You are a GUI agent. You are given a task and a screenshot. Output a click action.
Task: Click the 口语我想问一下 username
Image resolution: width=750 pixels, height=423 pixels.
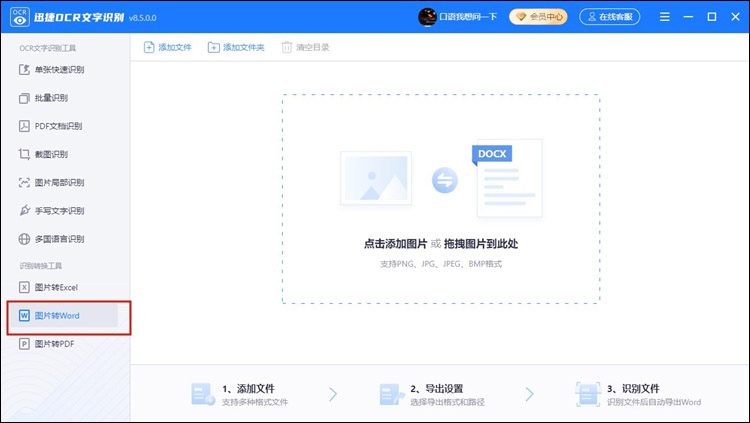point(468,17)
